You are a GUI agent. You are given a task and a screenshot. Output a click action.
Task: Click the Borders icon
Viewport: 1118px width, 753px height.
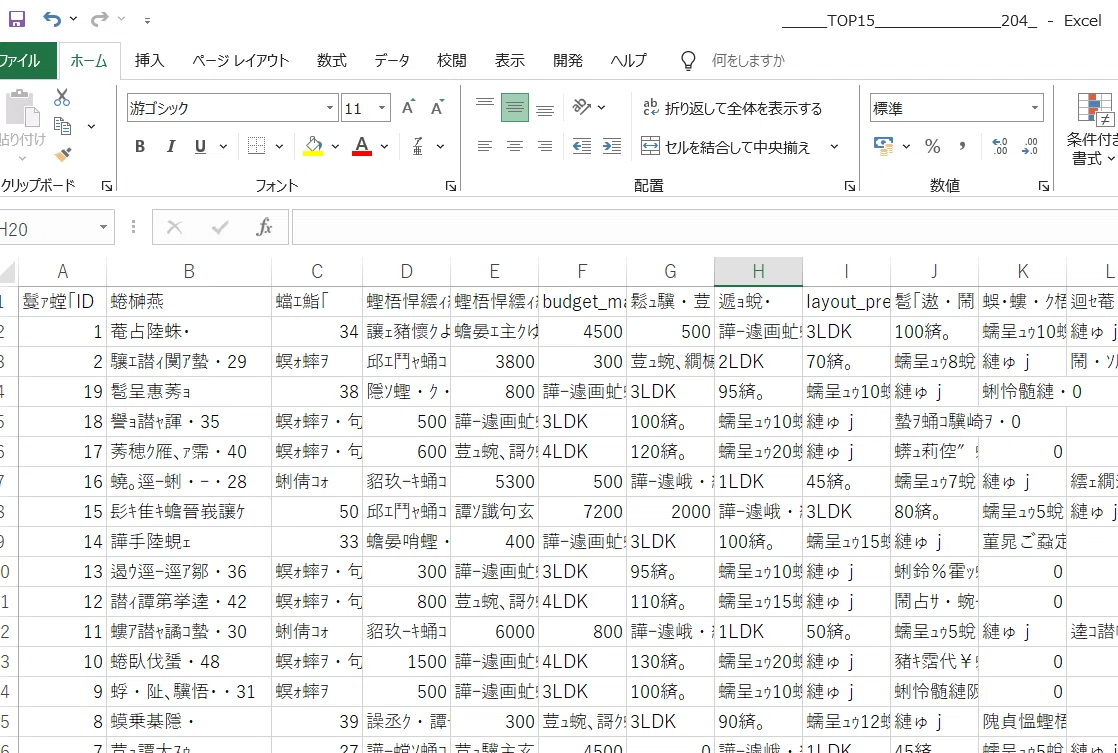point(256,146)
